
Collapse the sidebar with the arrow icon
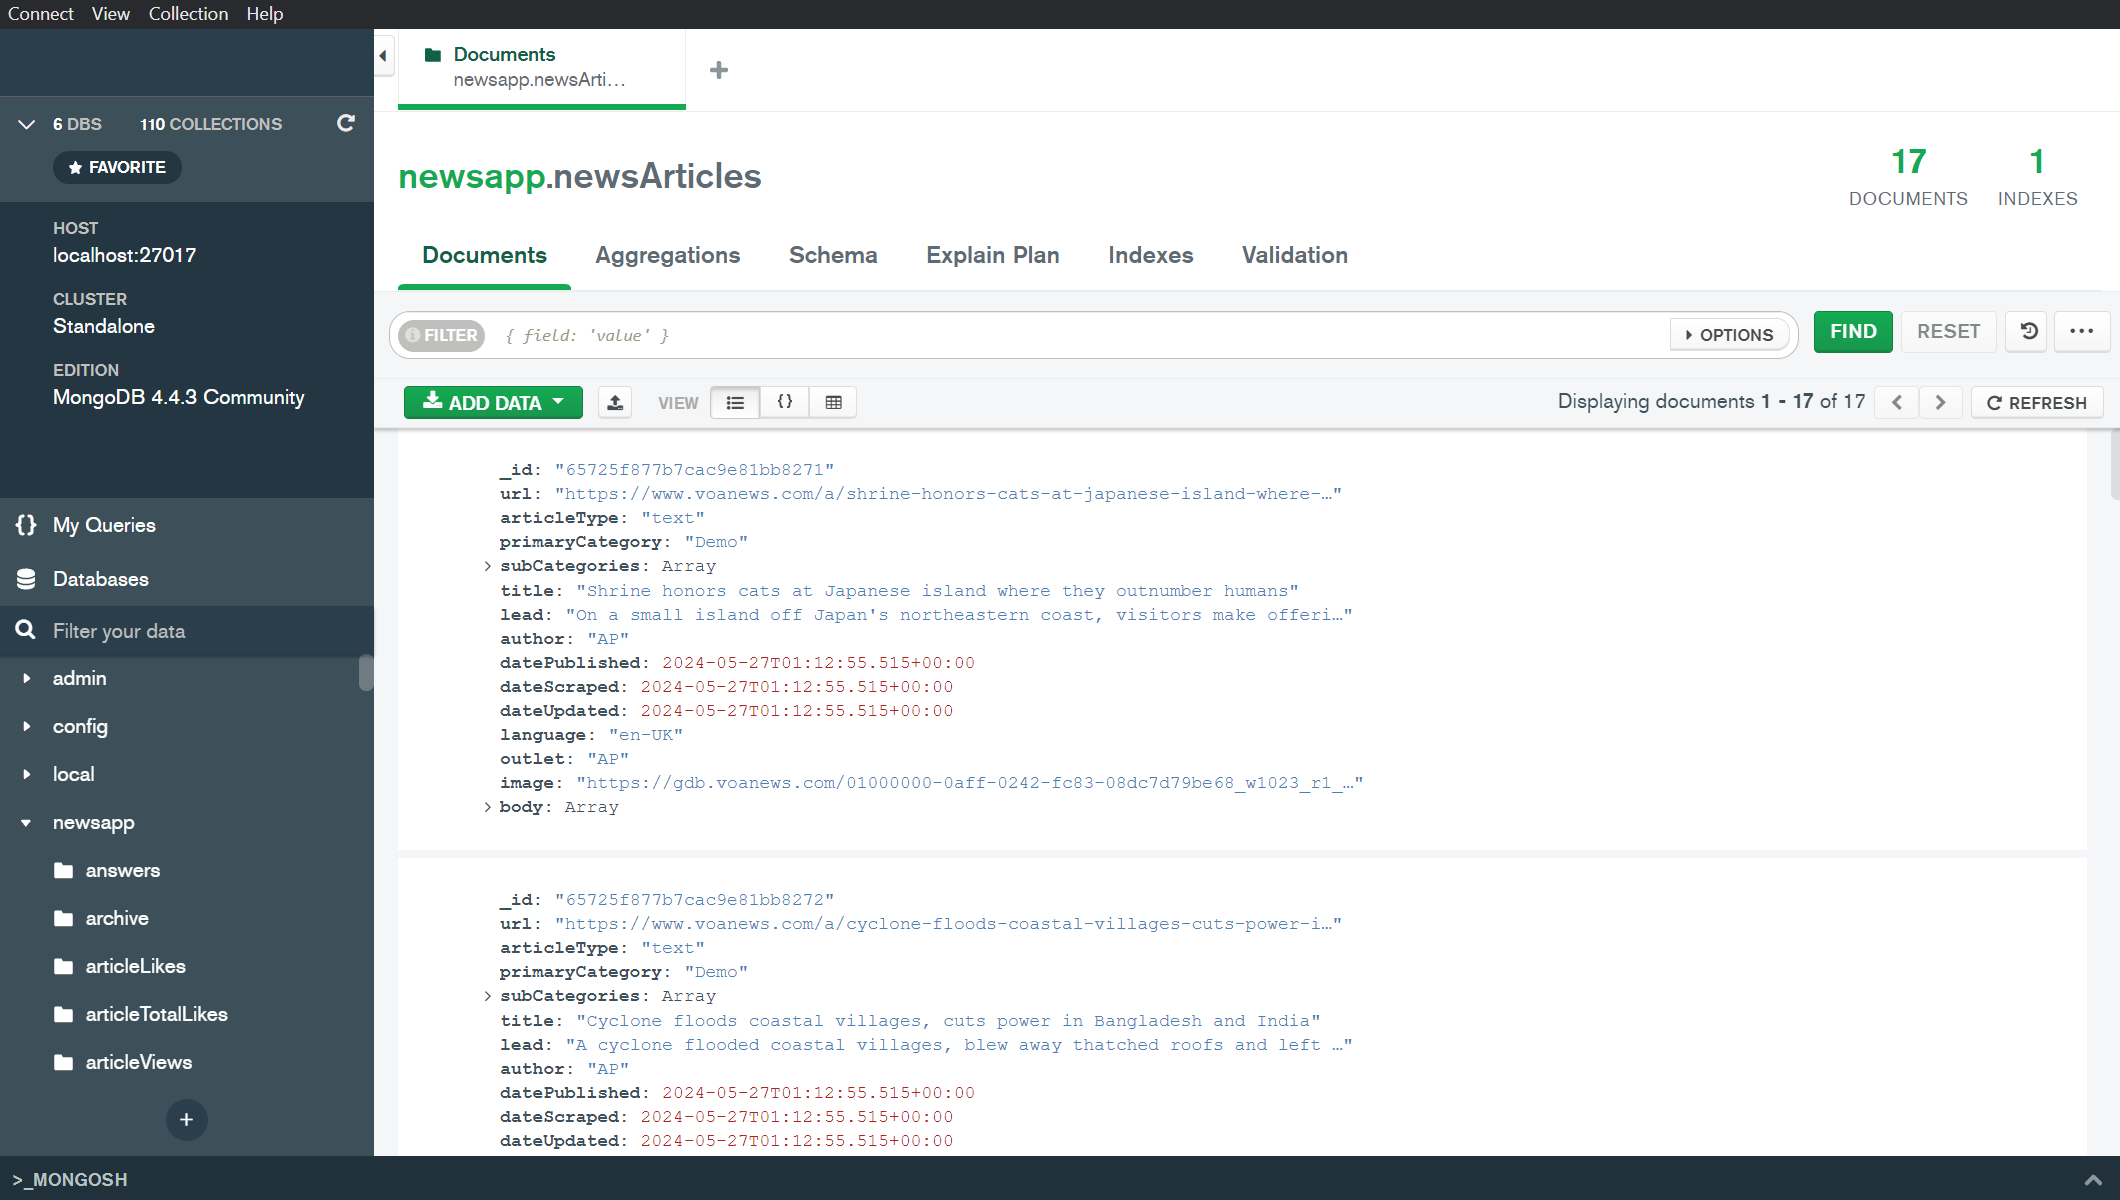384,56
